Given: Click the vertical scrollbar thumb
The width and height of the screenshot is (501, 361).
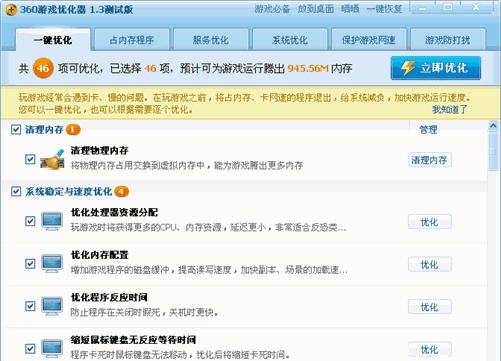Looking at the screenshot, I should click(x=493, y=152).
